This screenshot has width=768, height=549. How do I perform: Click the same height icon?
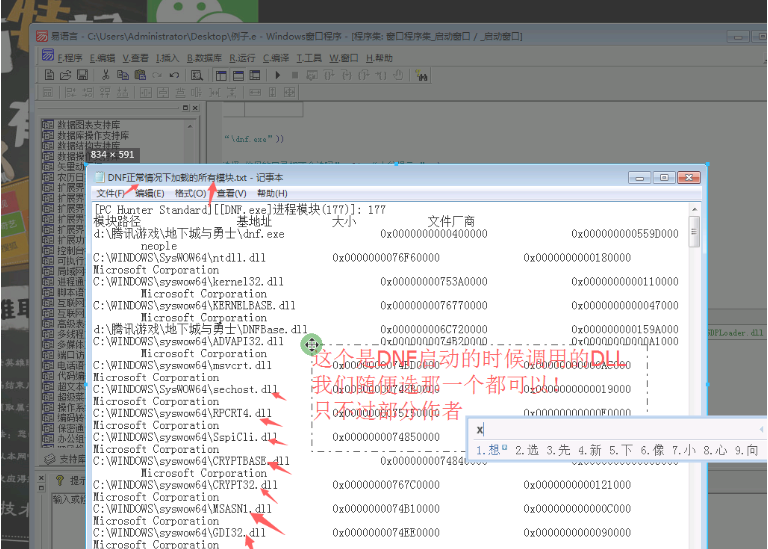pos(273,92)
